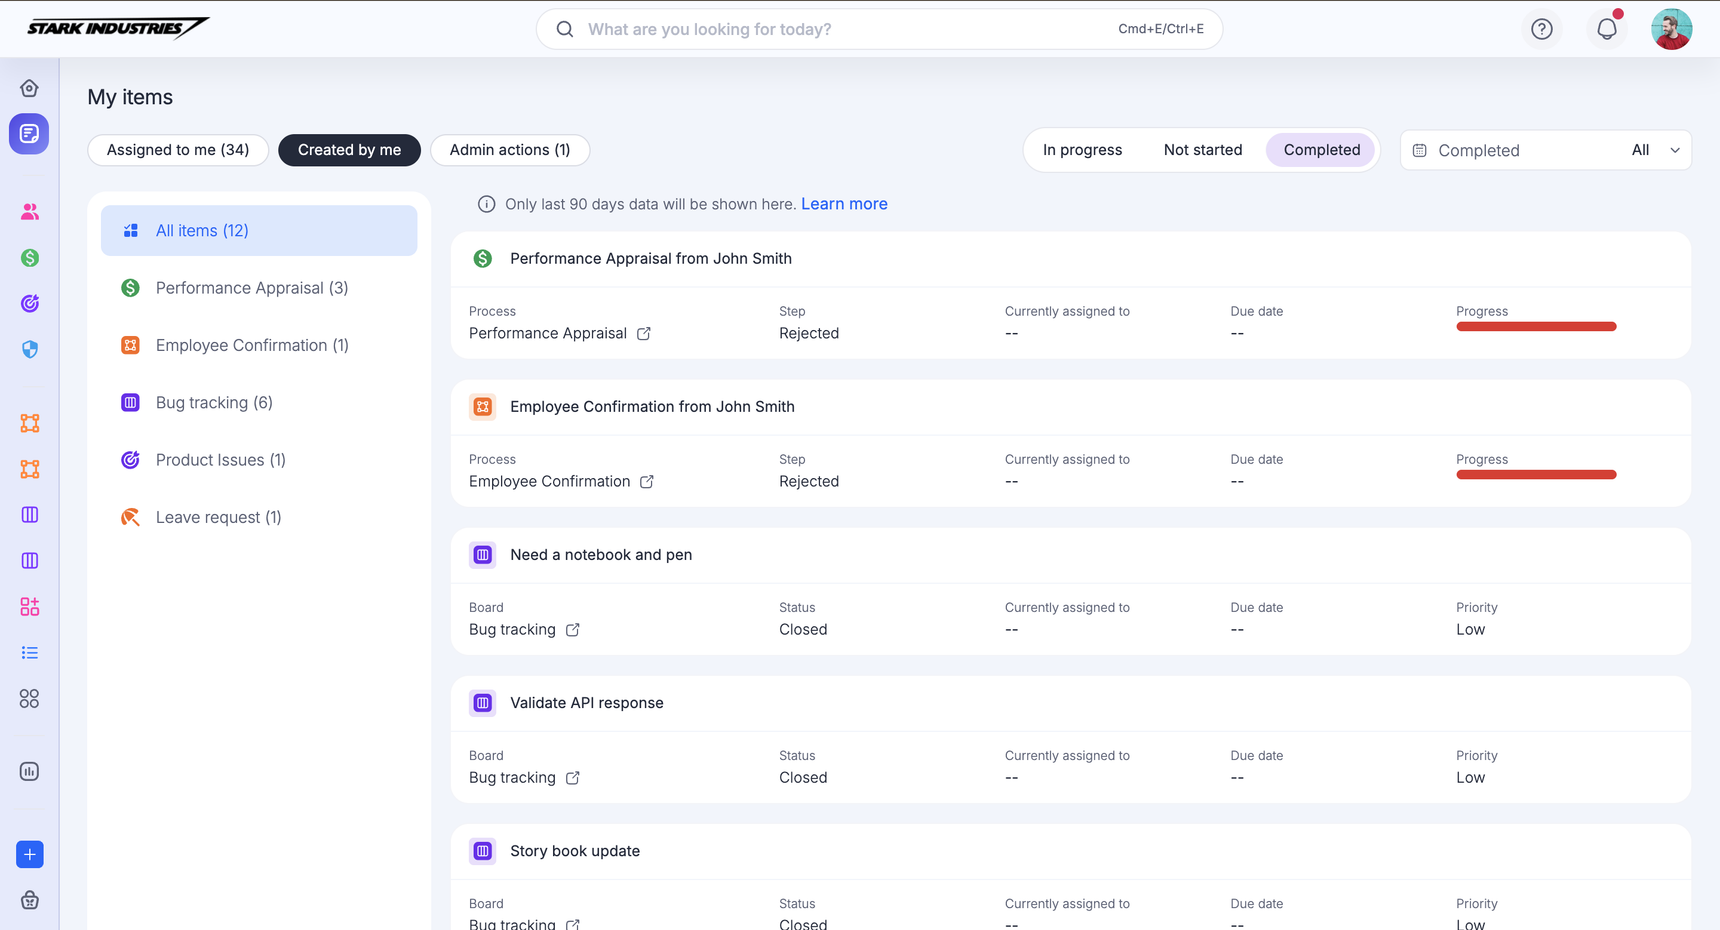
Task: Toggle the Completed status filter
Action: pos(1321,150)
